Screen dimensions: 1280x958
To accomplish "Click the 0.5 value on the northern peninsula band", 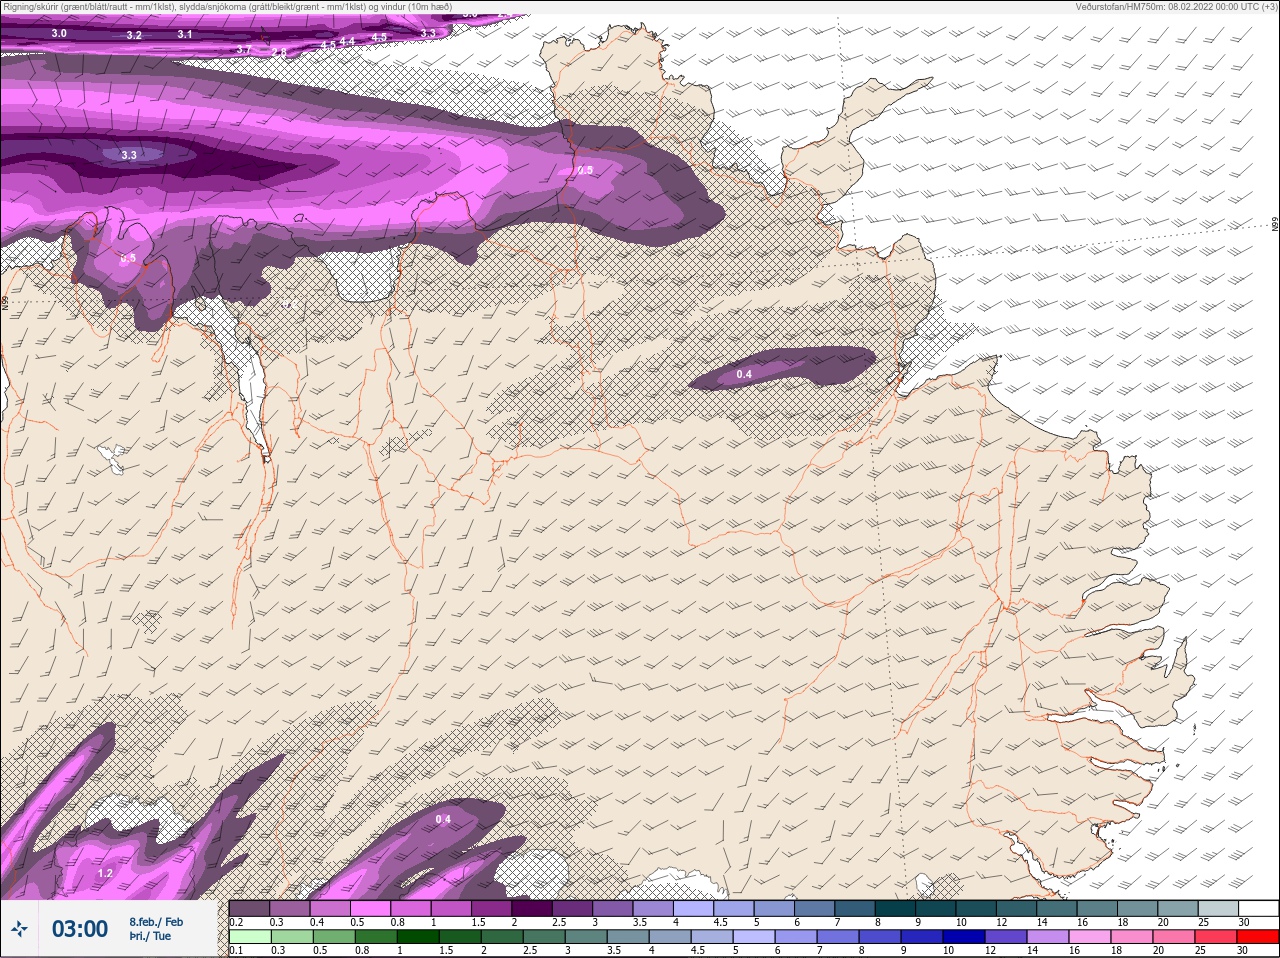I will click(585, 170).
